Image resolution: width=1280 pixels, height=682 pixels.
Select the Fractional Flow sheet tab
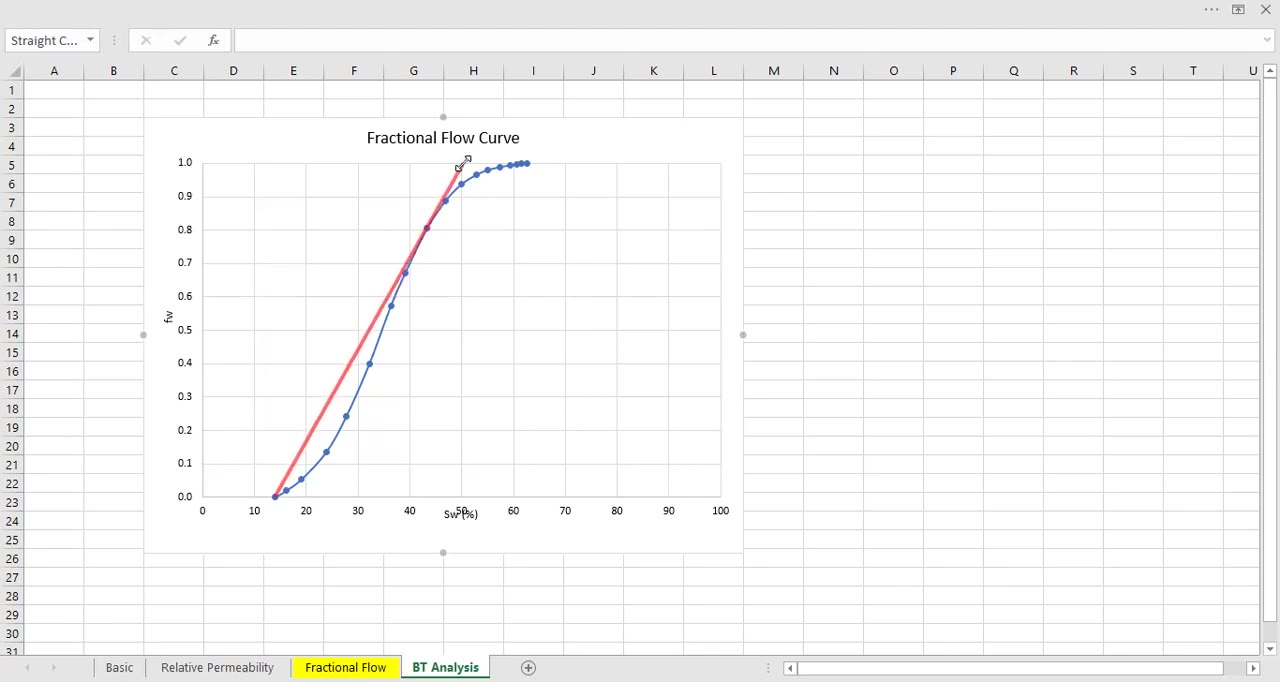[x=345, y=667]
